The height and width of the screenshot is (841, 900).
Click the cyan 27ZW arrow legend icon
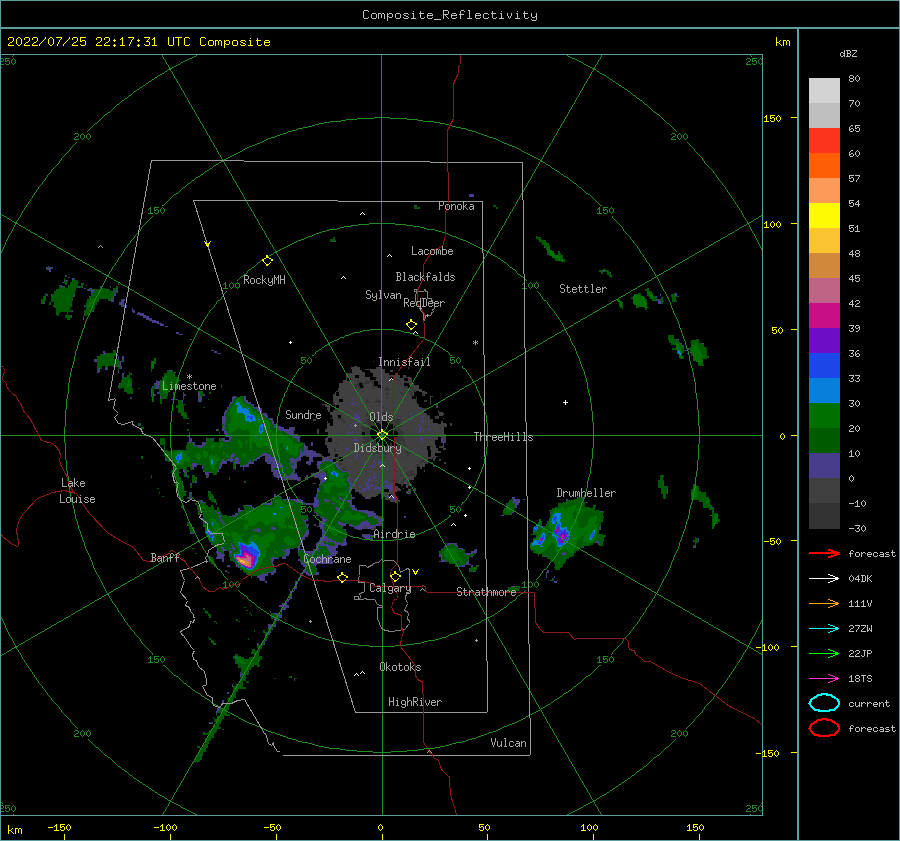click(x=824, y=629)
